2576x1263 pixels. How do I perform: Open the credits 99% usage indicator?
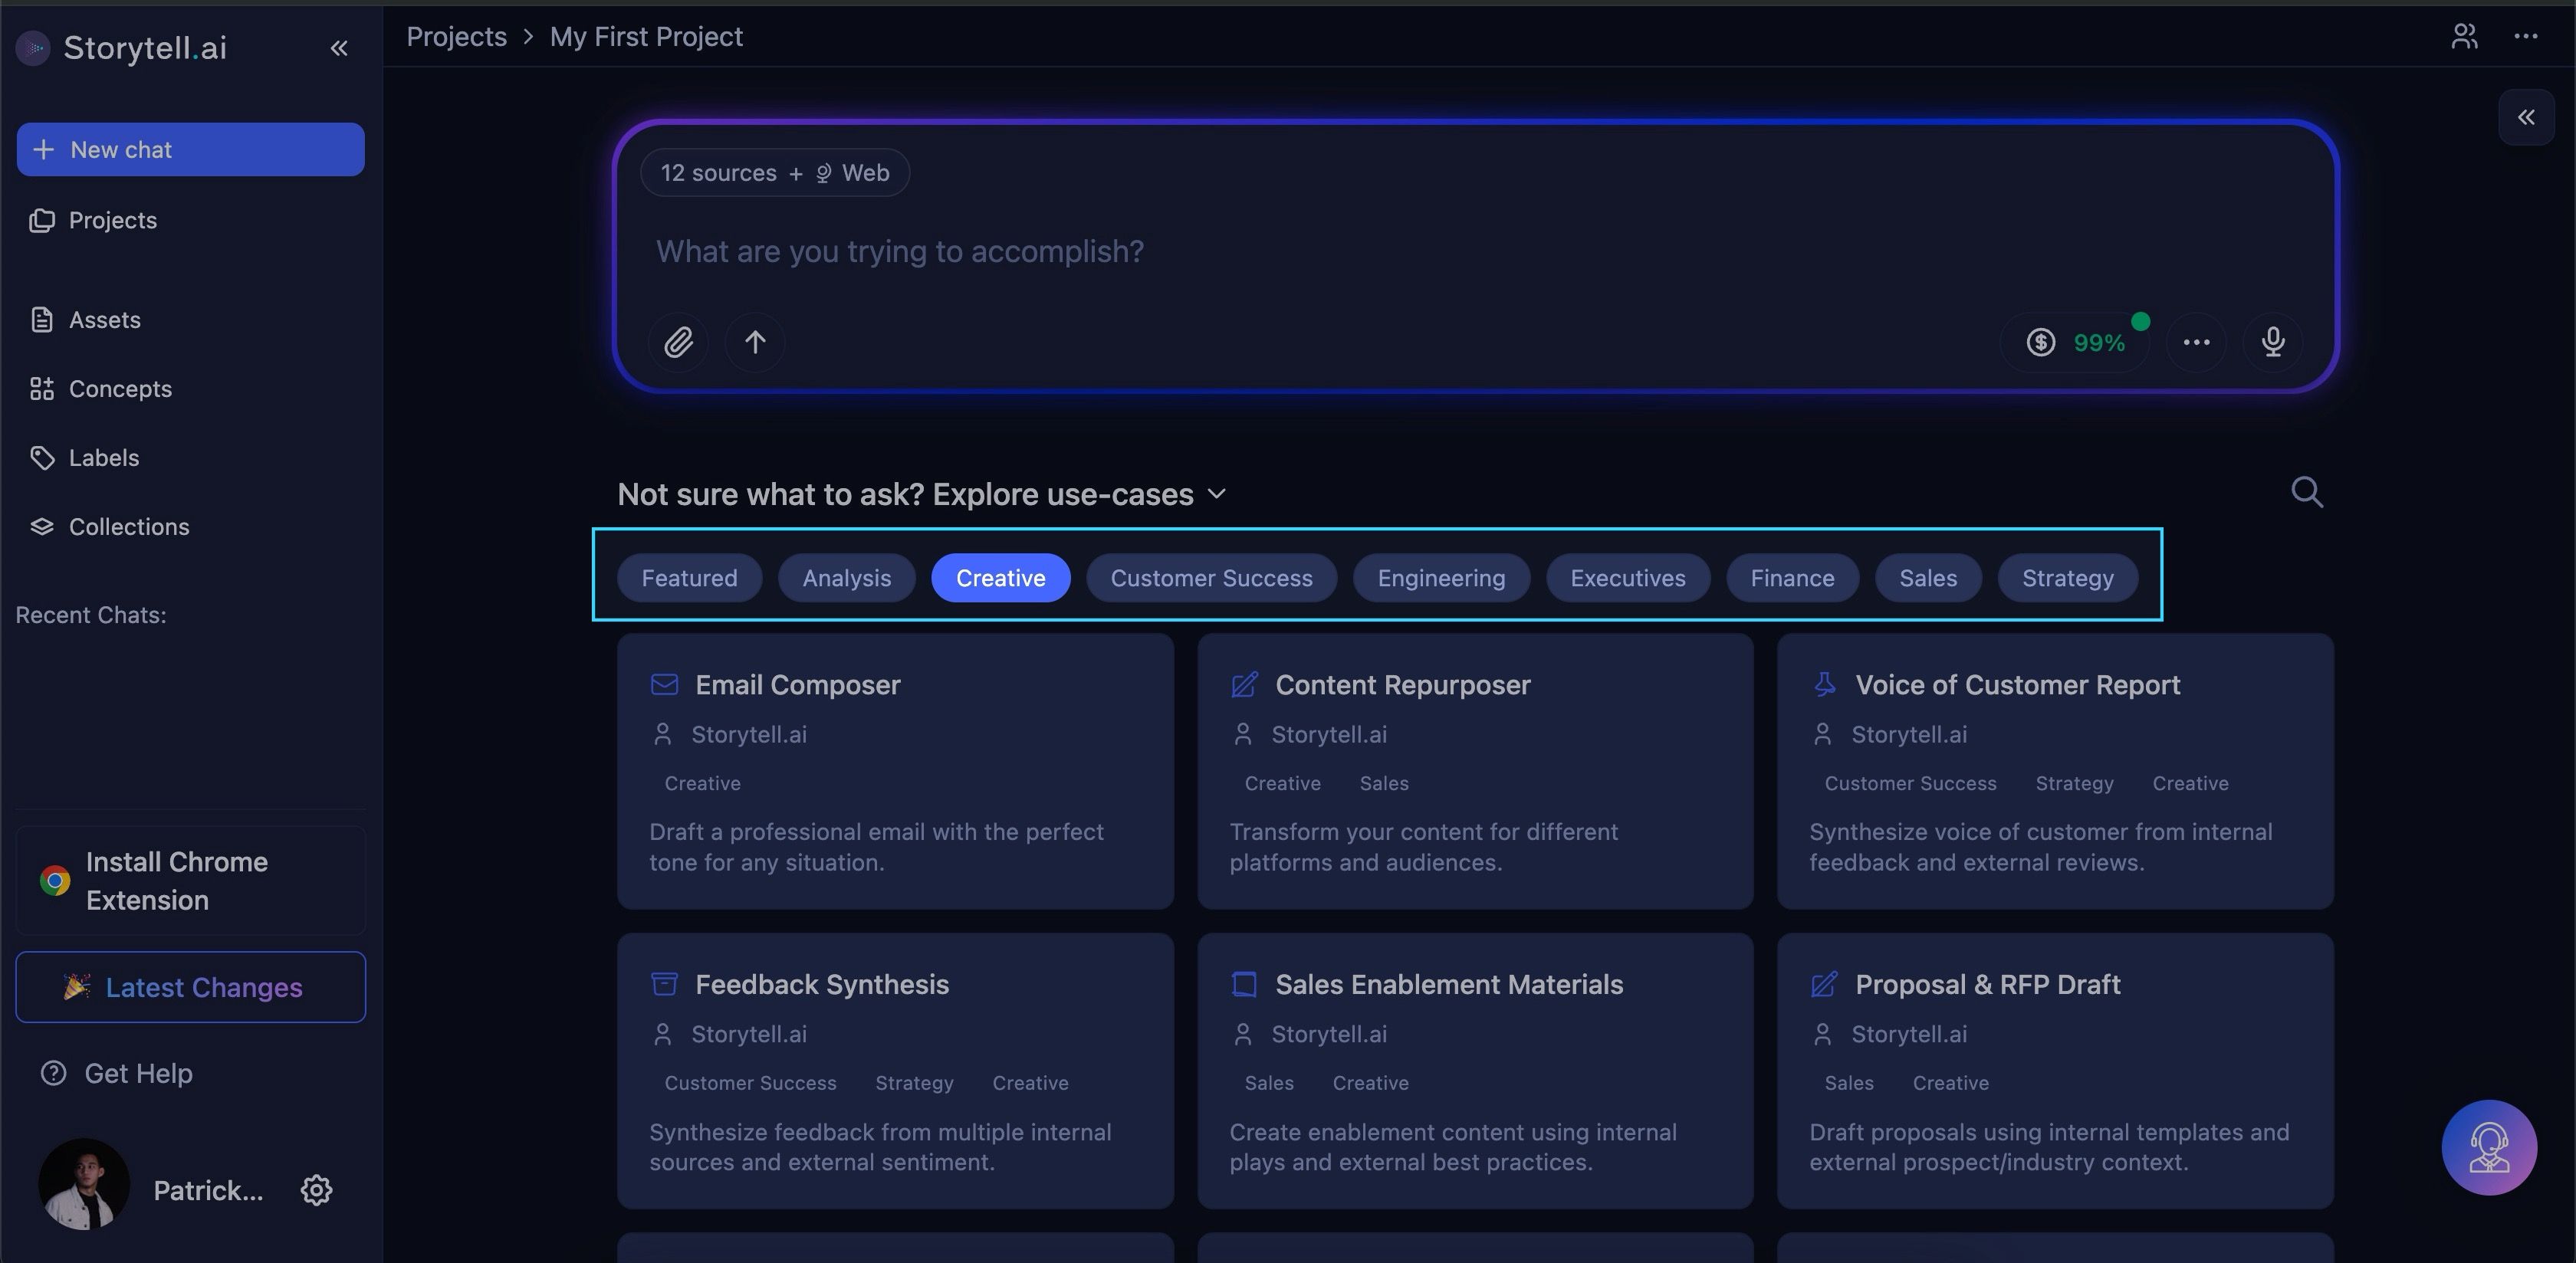pyautogui.click(x=2076, y=342)
